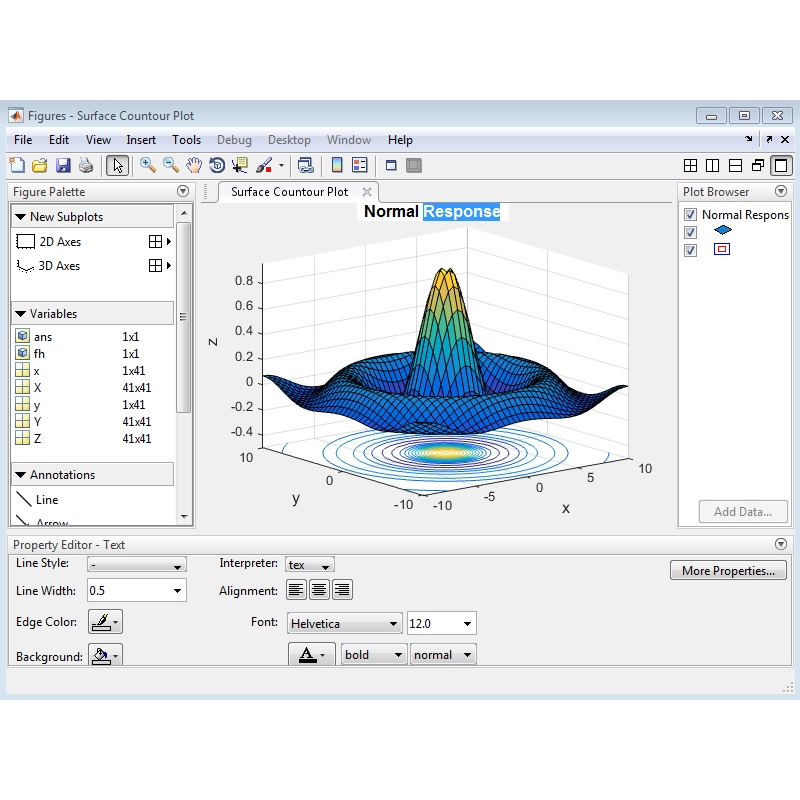Open the Edge Color picker
This screenshot has width=800, height=800.
[104, 623]
